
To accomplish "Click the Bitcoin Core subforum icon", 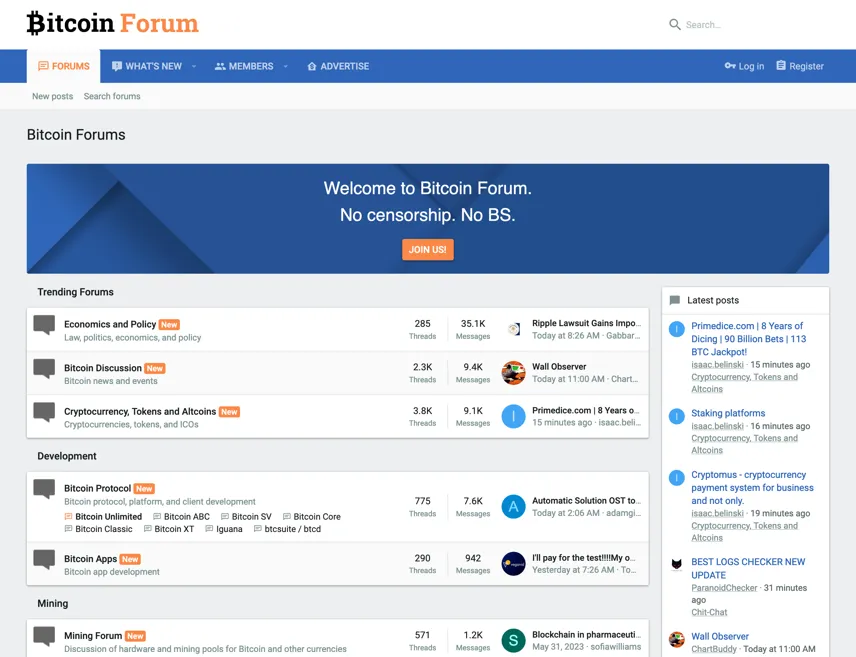I will [286, 517].
